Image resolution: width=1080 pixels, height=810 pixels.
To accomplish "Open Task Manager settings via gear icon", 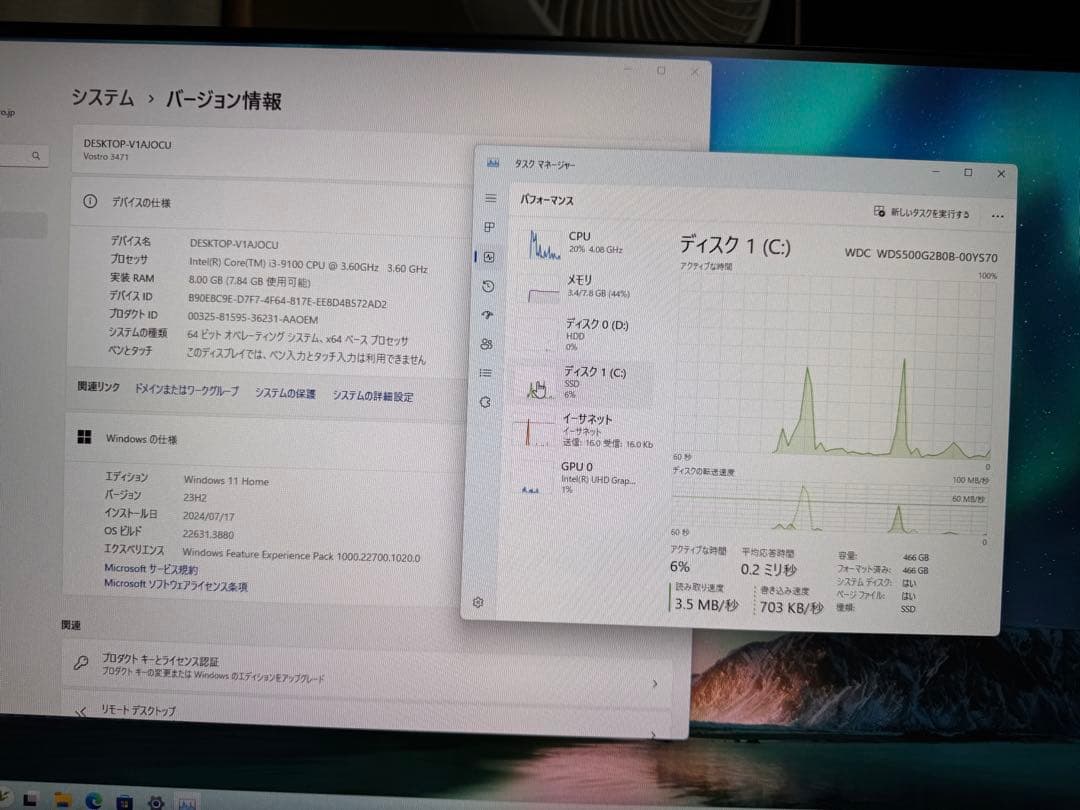I will point(479,602).
